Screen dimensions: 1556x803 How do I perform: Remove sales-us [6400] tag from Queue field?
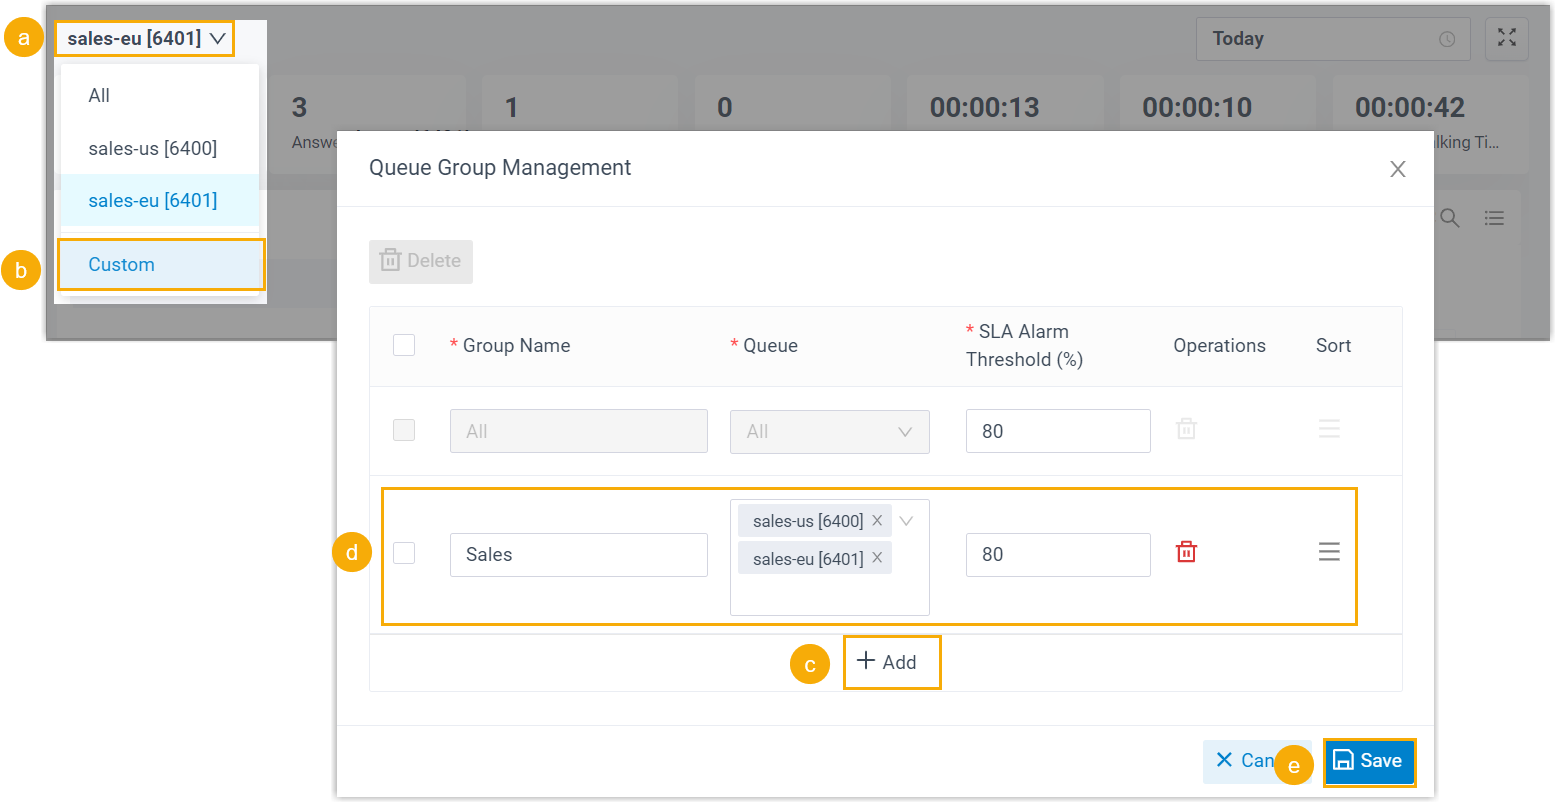click(877, 521)
